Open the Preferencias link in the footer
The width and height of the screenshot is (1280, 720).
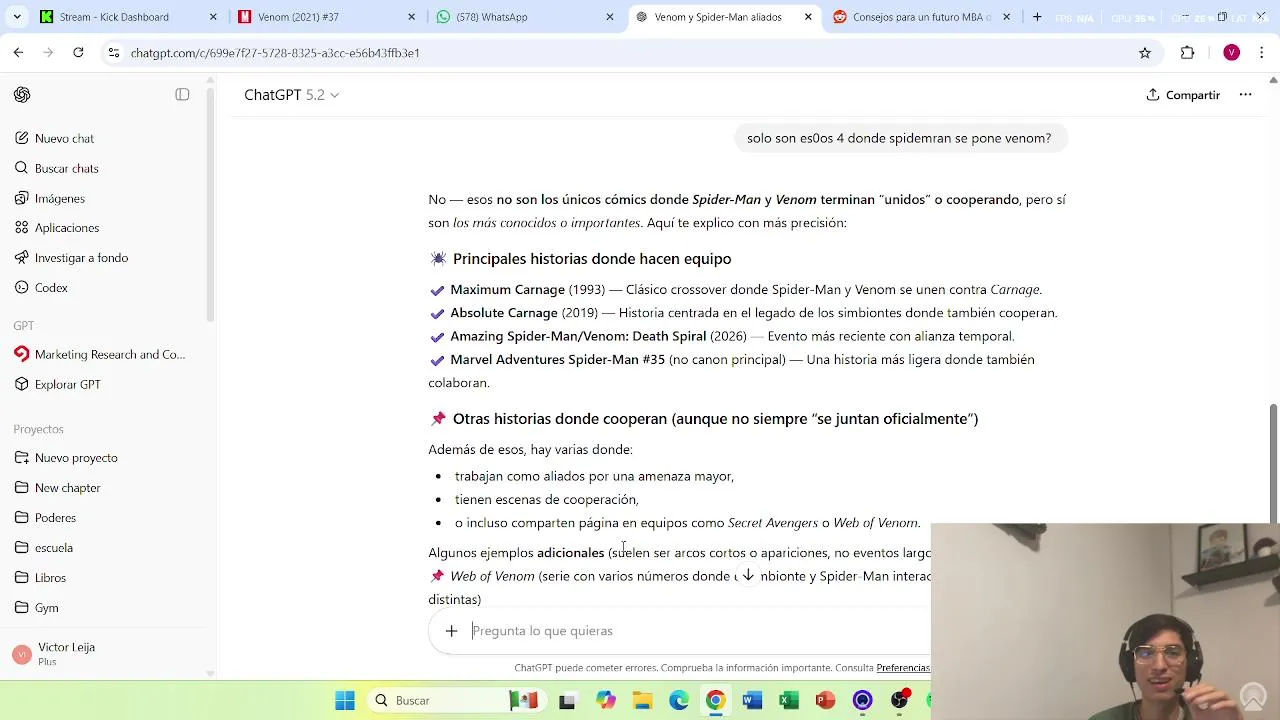click(x=903, y=668)
